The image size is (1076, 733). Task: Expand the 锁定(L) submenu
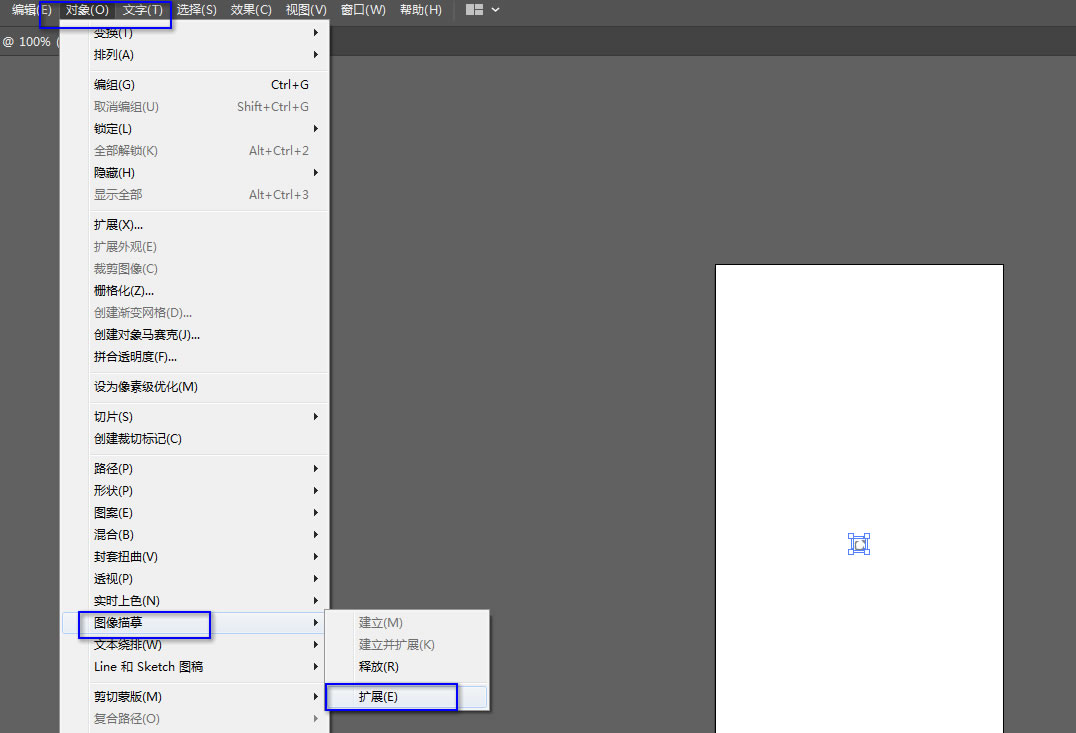[x=113, y=129]
